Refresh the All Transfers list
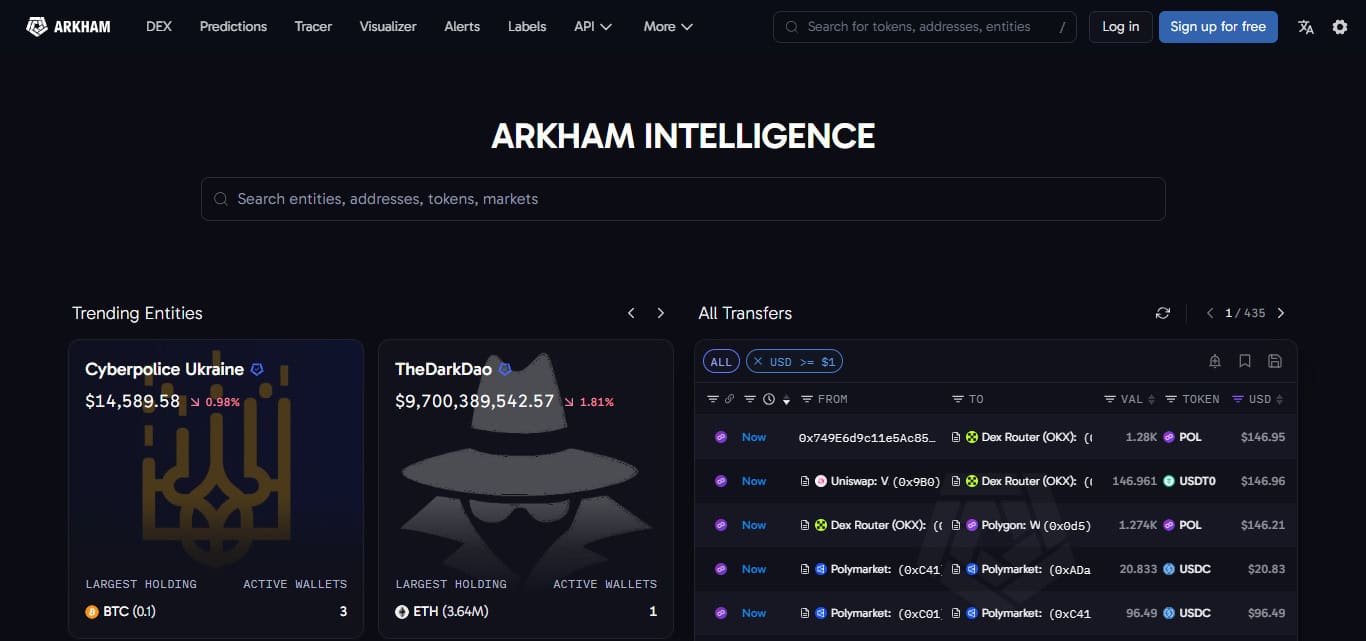 tap(1162, 313)
